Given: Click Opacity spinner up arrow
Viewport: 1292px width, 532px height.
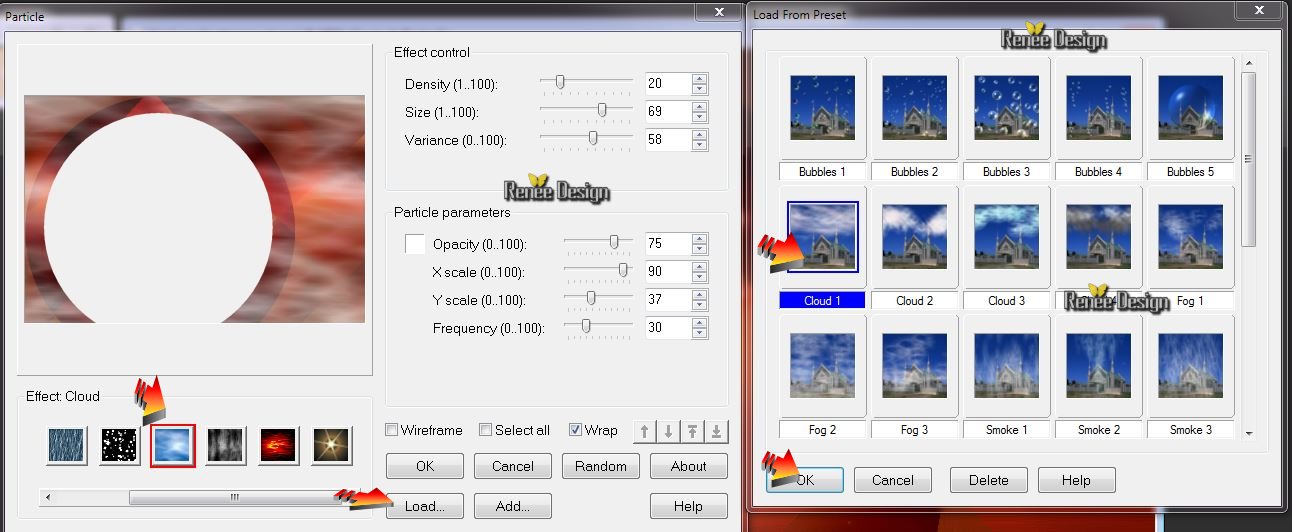Looking at the screenshot, I should point(700,239).
